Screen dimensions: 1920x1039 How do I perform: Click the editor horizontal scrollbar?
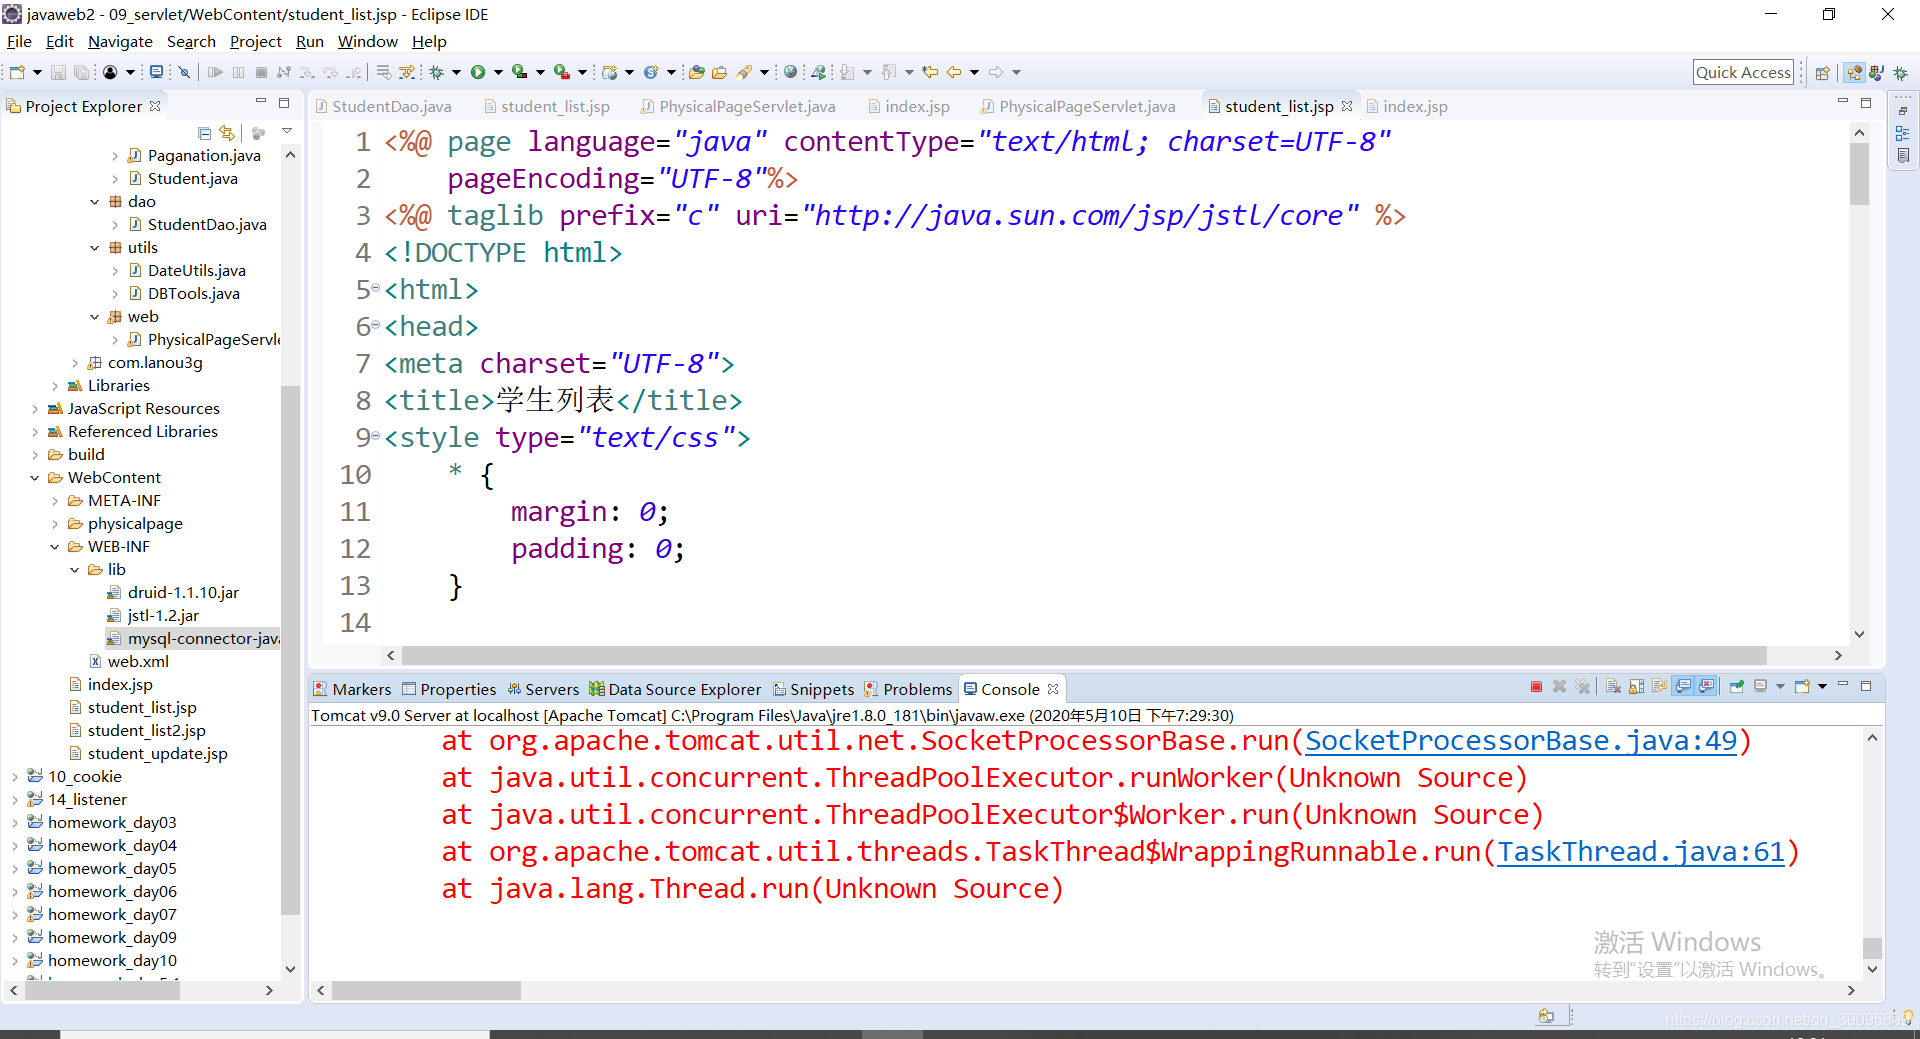click(1083, 655)
